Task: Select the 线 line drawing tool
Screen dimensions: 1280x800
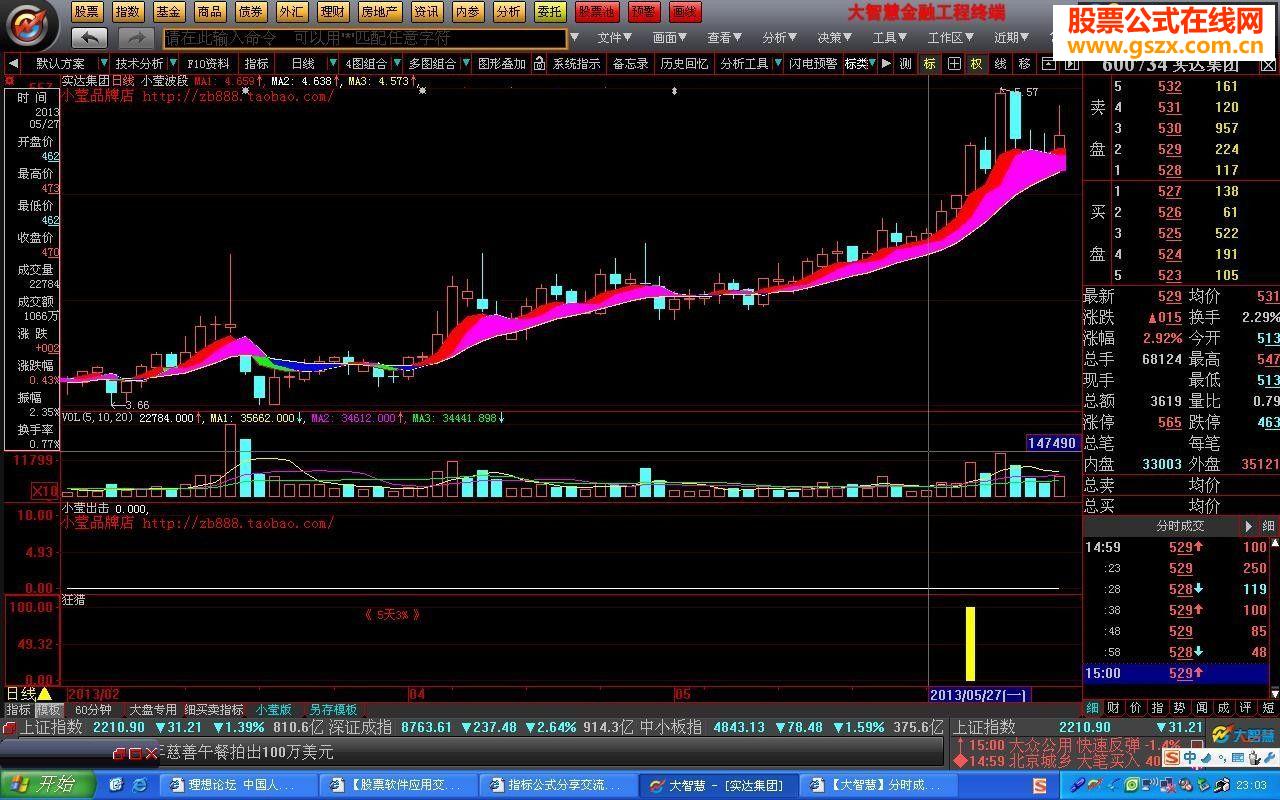Action: [x=1001, y=63]
